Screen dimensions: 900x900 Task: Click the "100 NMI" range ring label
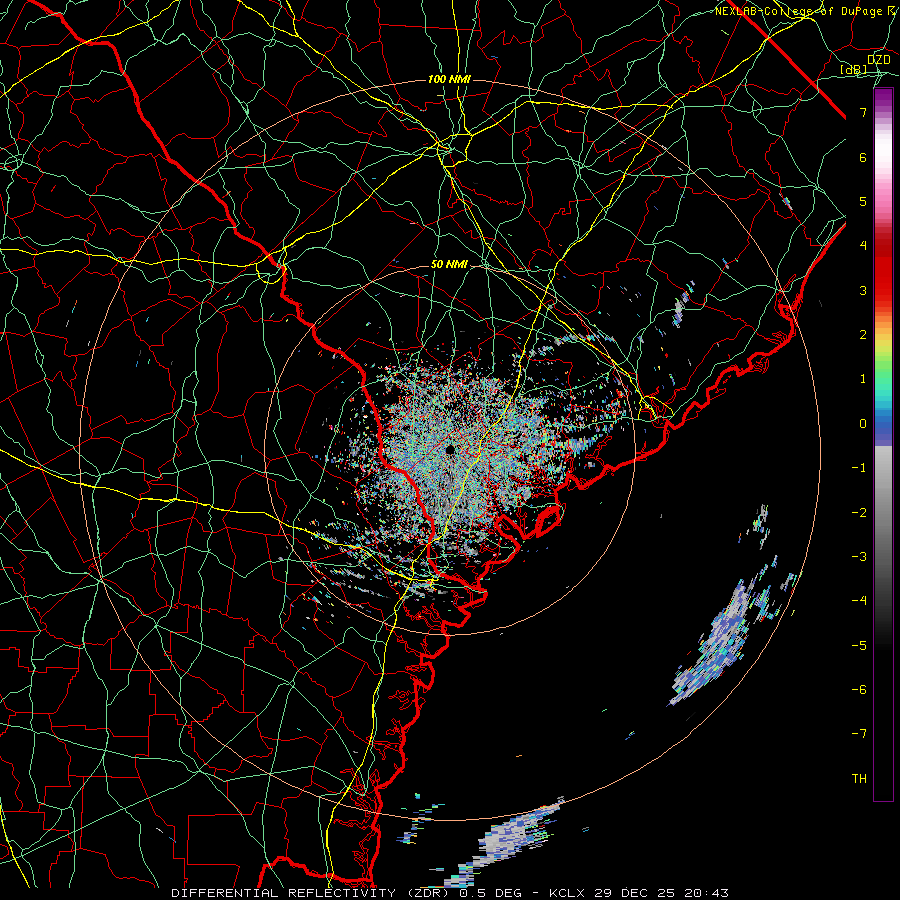point(449,79)
